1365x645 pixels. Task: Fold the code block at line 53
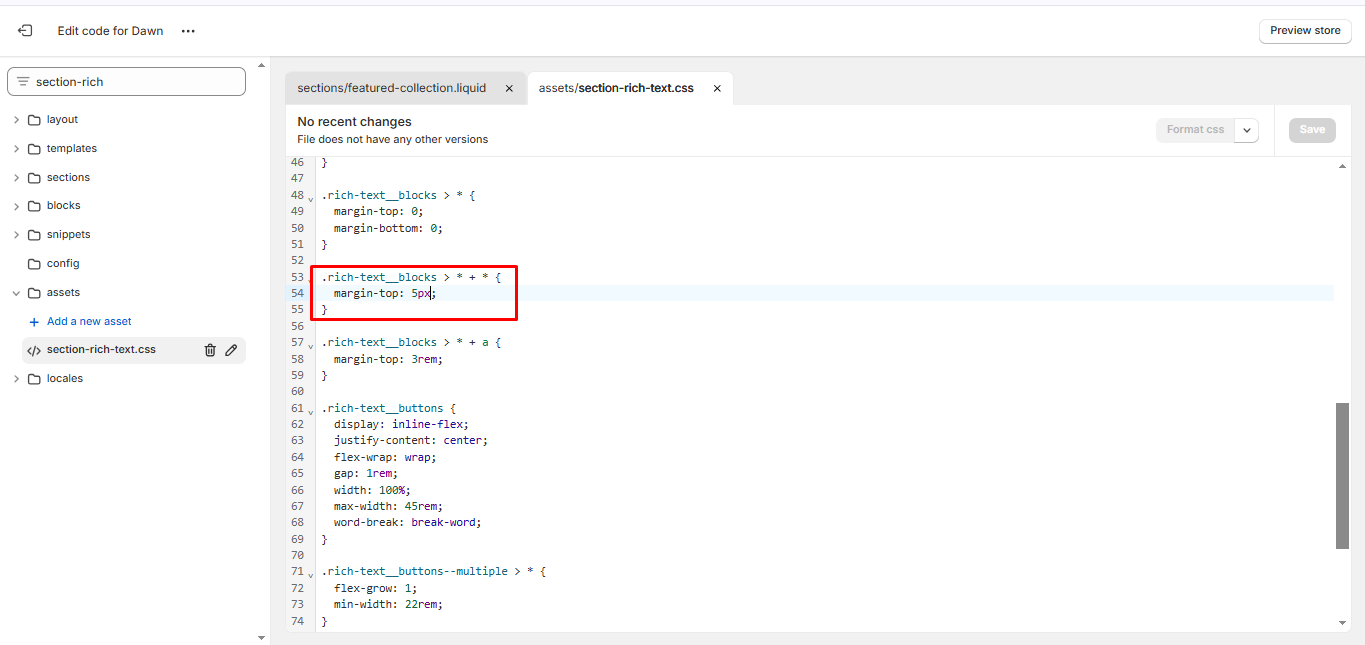[311, 280]
